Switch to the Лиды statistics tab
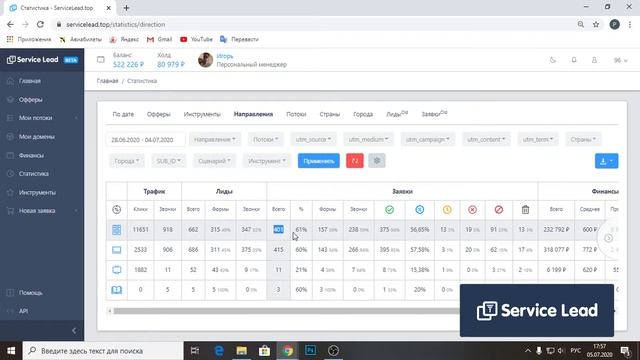The height and width of the screenshot is (360, 640). (x=397, y=114)
